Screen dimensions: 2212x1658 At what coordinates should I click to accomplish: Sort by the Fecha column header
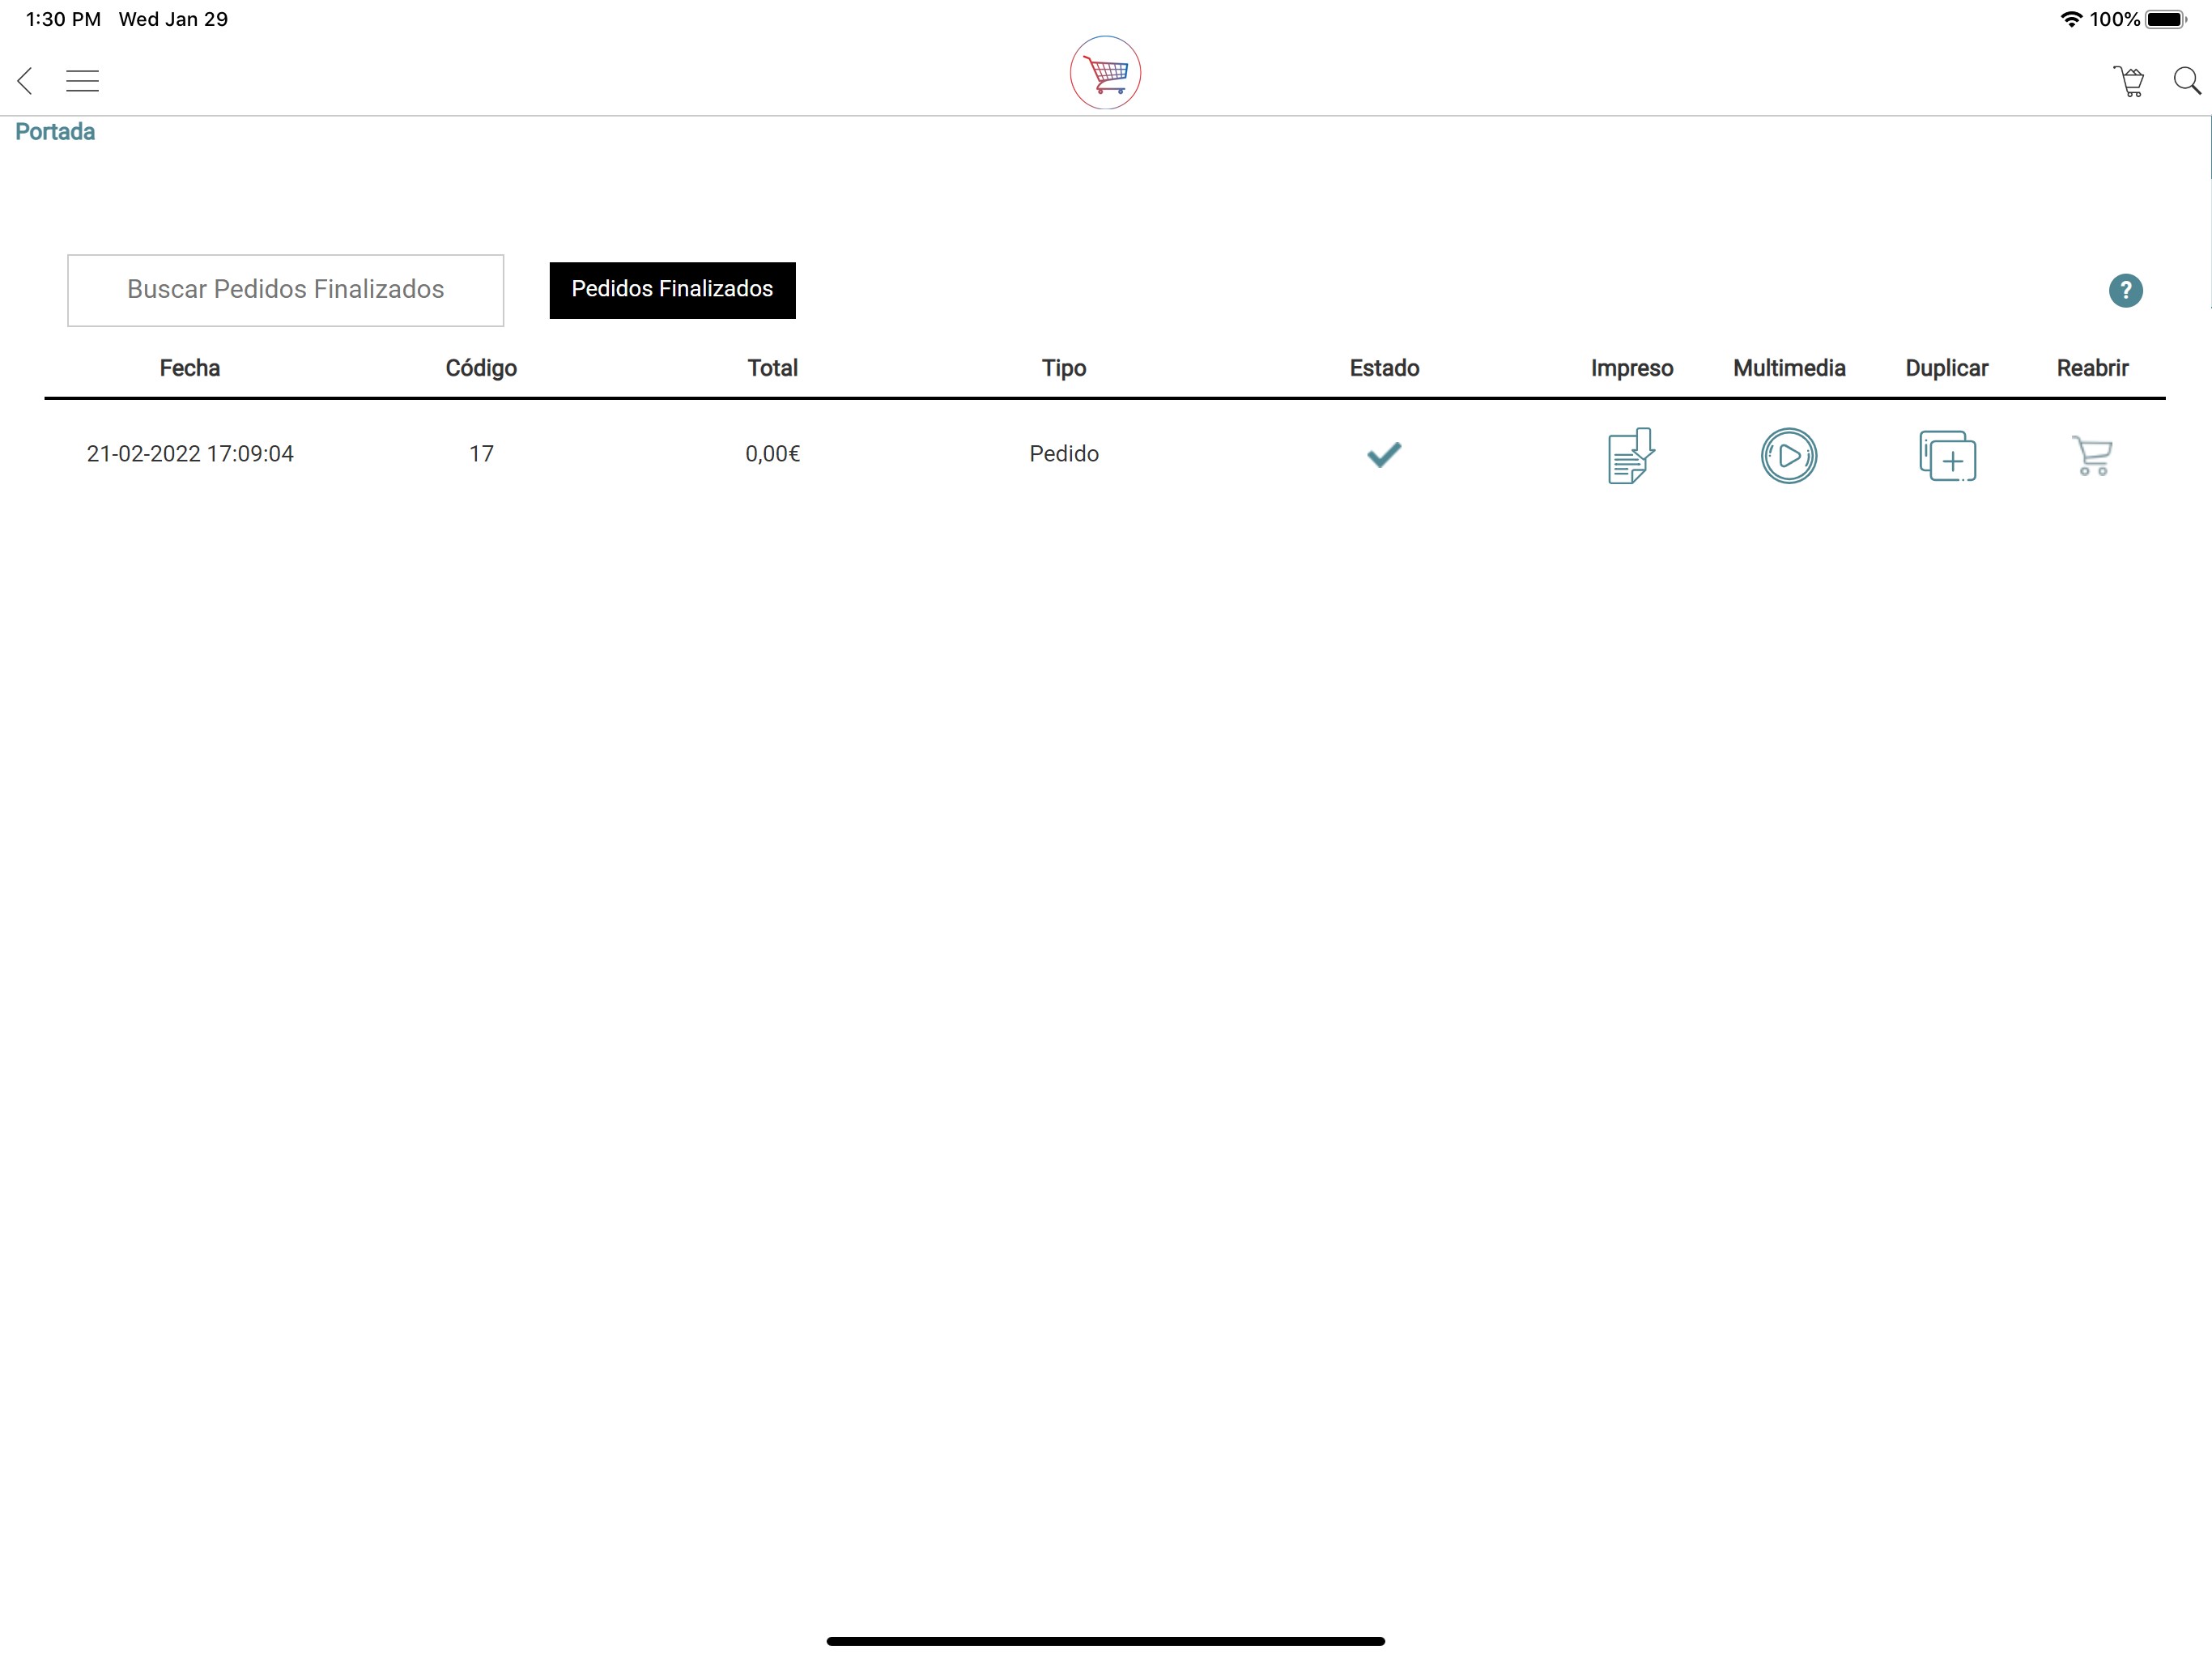coord(190,368)
